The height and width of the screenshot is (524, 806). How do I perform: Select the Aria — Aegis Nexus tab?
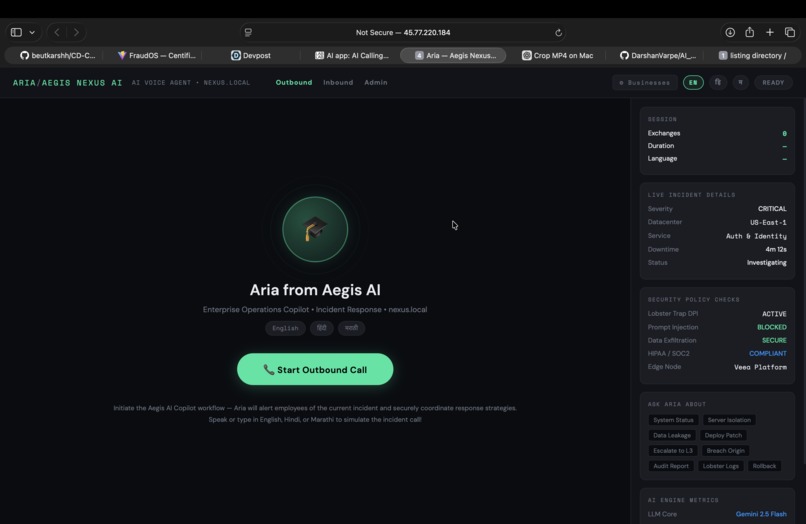coord(453,56)
